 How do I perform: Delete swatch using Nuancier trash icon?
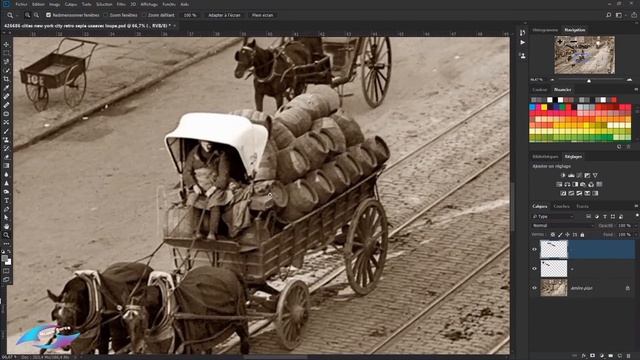[x=629, y=147]
